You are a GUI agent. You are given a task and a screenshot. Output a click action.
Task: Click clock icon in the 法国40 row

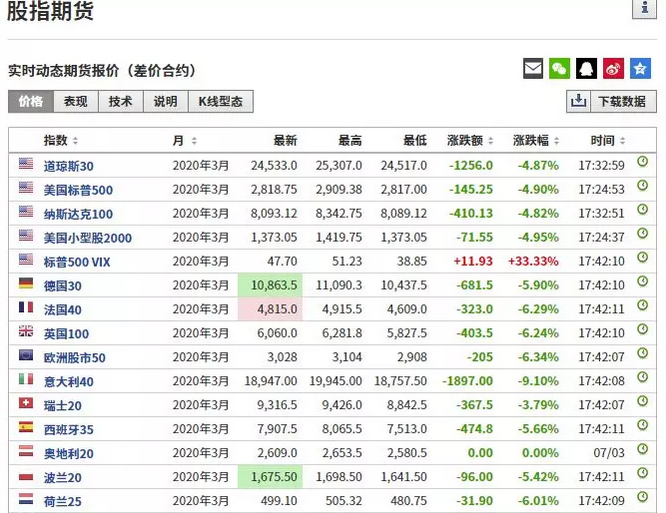coord(643,305)
